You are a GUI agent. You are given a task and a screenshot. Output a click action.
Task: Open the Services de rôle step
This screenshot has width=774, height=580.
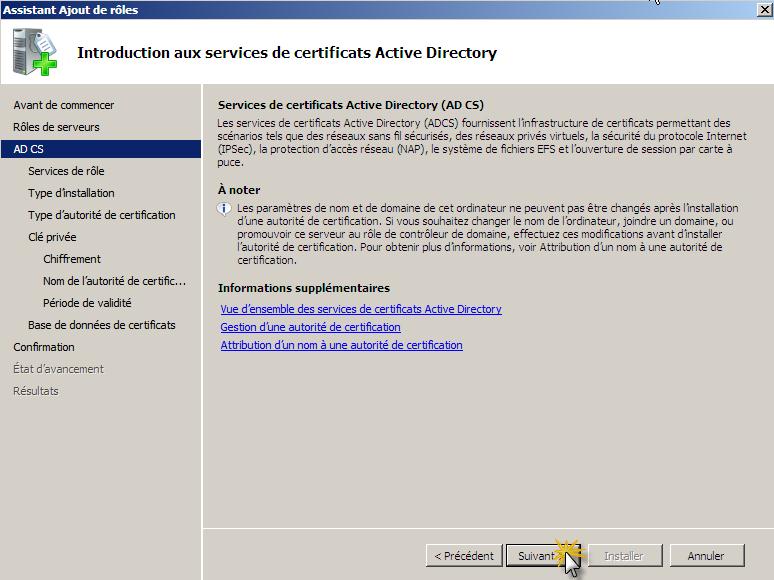[66, 171]
